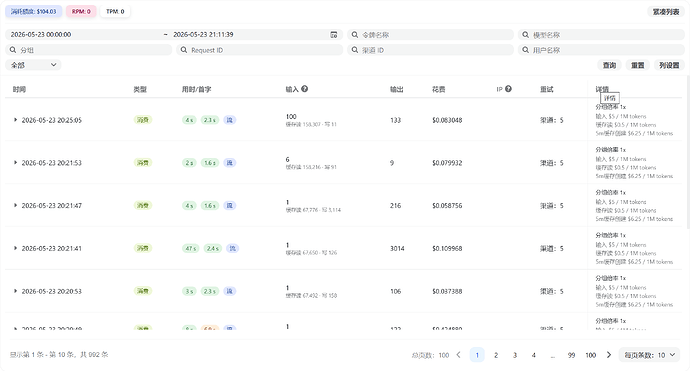This screenshot has height=371, width=690.
Task: Select page 2 in pagination
Action: (496, 355)
